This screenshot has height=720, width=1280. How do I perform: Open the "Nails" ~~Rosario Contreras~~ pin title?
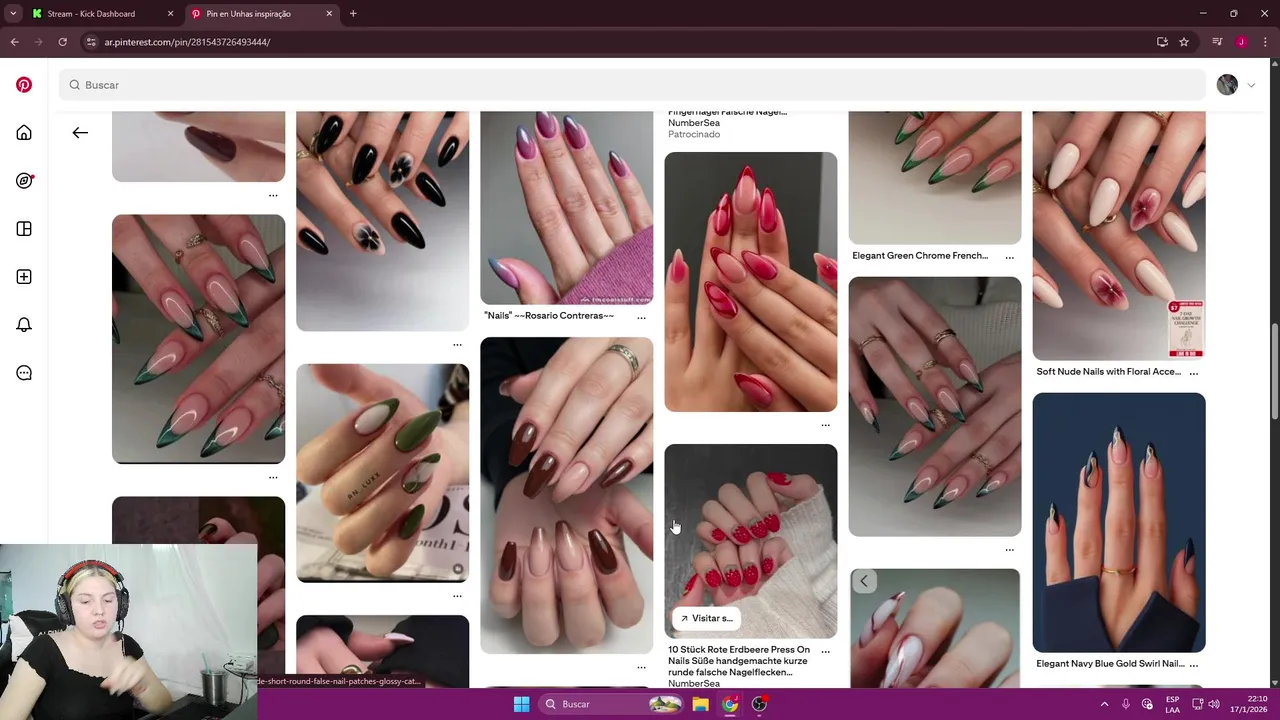point(549,316)
